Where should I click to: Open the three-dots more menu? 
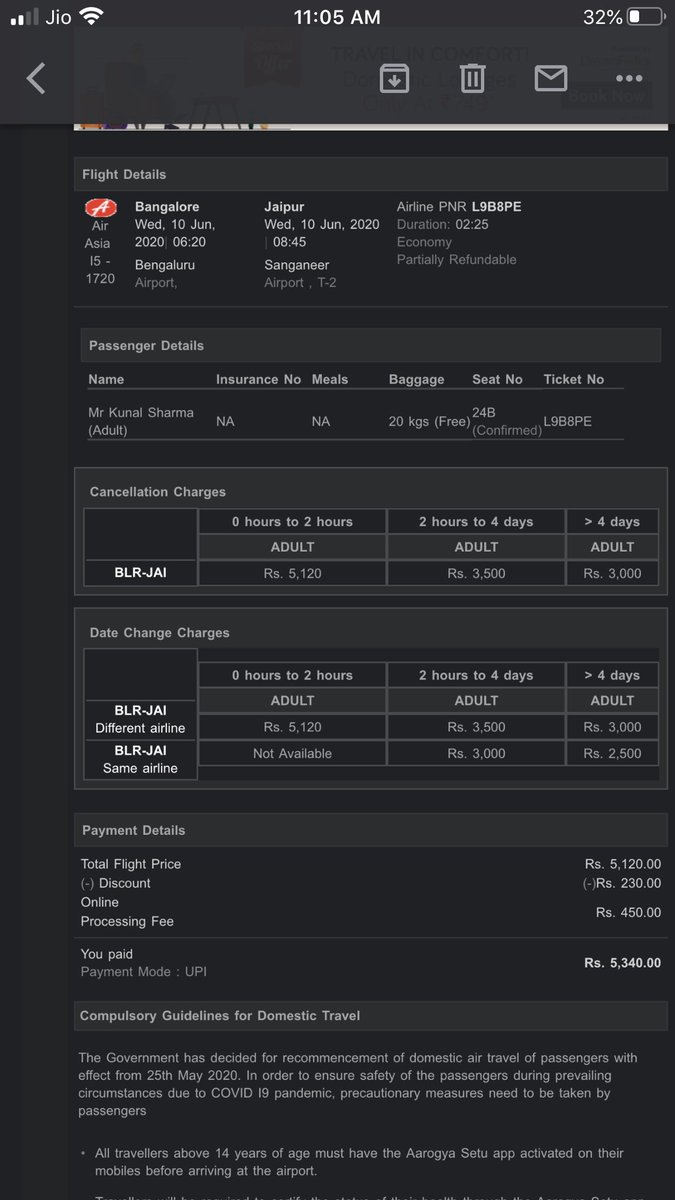click(x=629, y=79)
